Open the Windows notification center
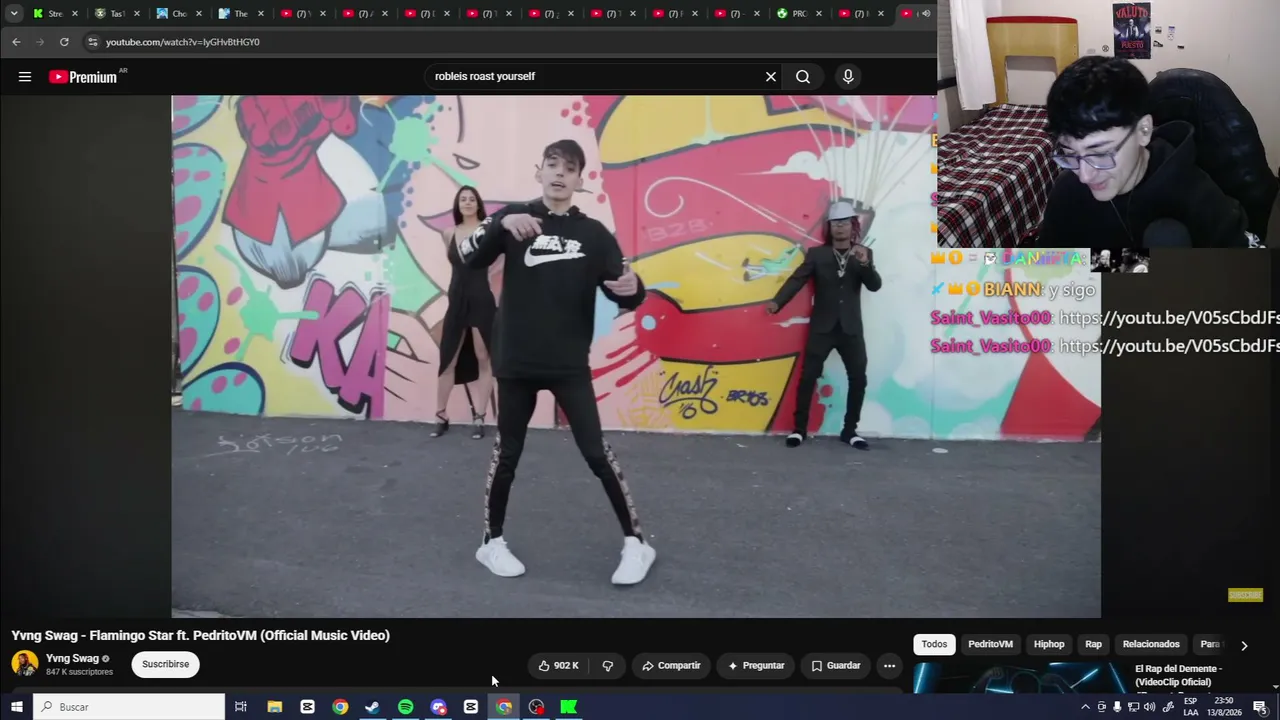This screenshot has width=1280, height=720. coord(1260,707)
